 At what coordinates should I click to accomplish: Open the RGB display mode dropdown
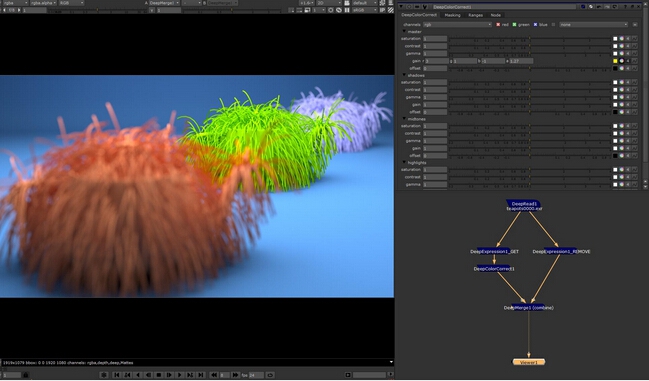coord(71,3)
